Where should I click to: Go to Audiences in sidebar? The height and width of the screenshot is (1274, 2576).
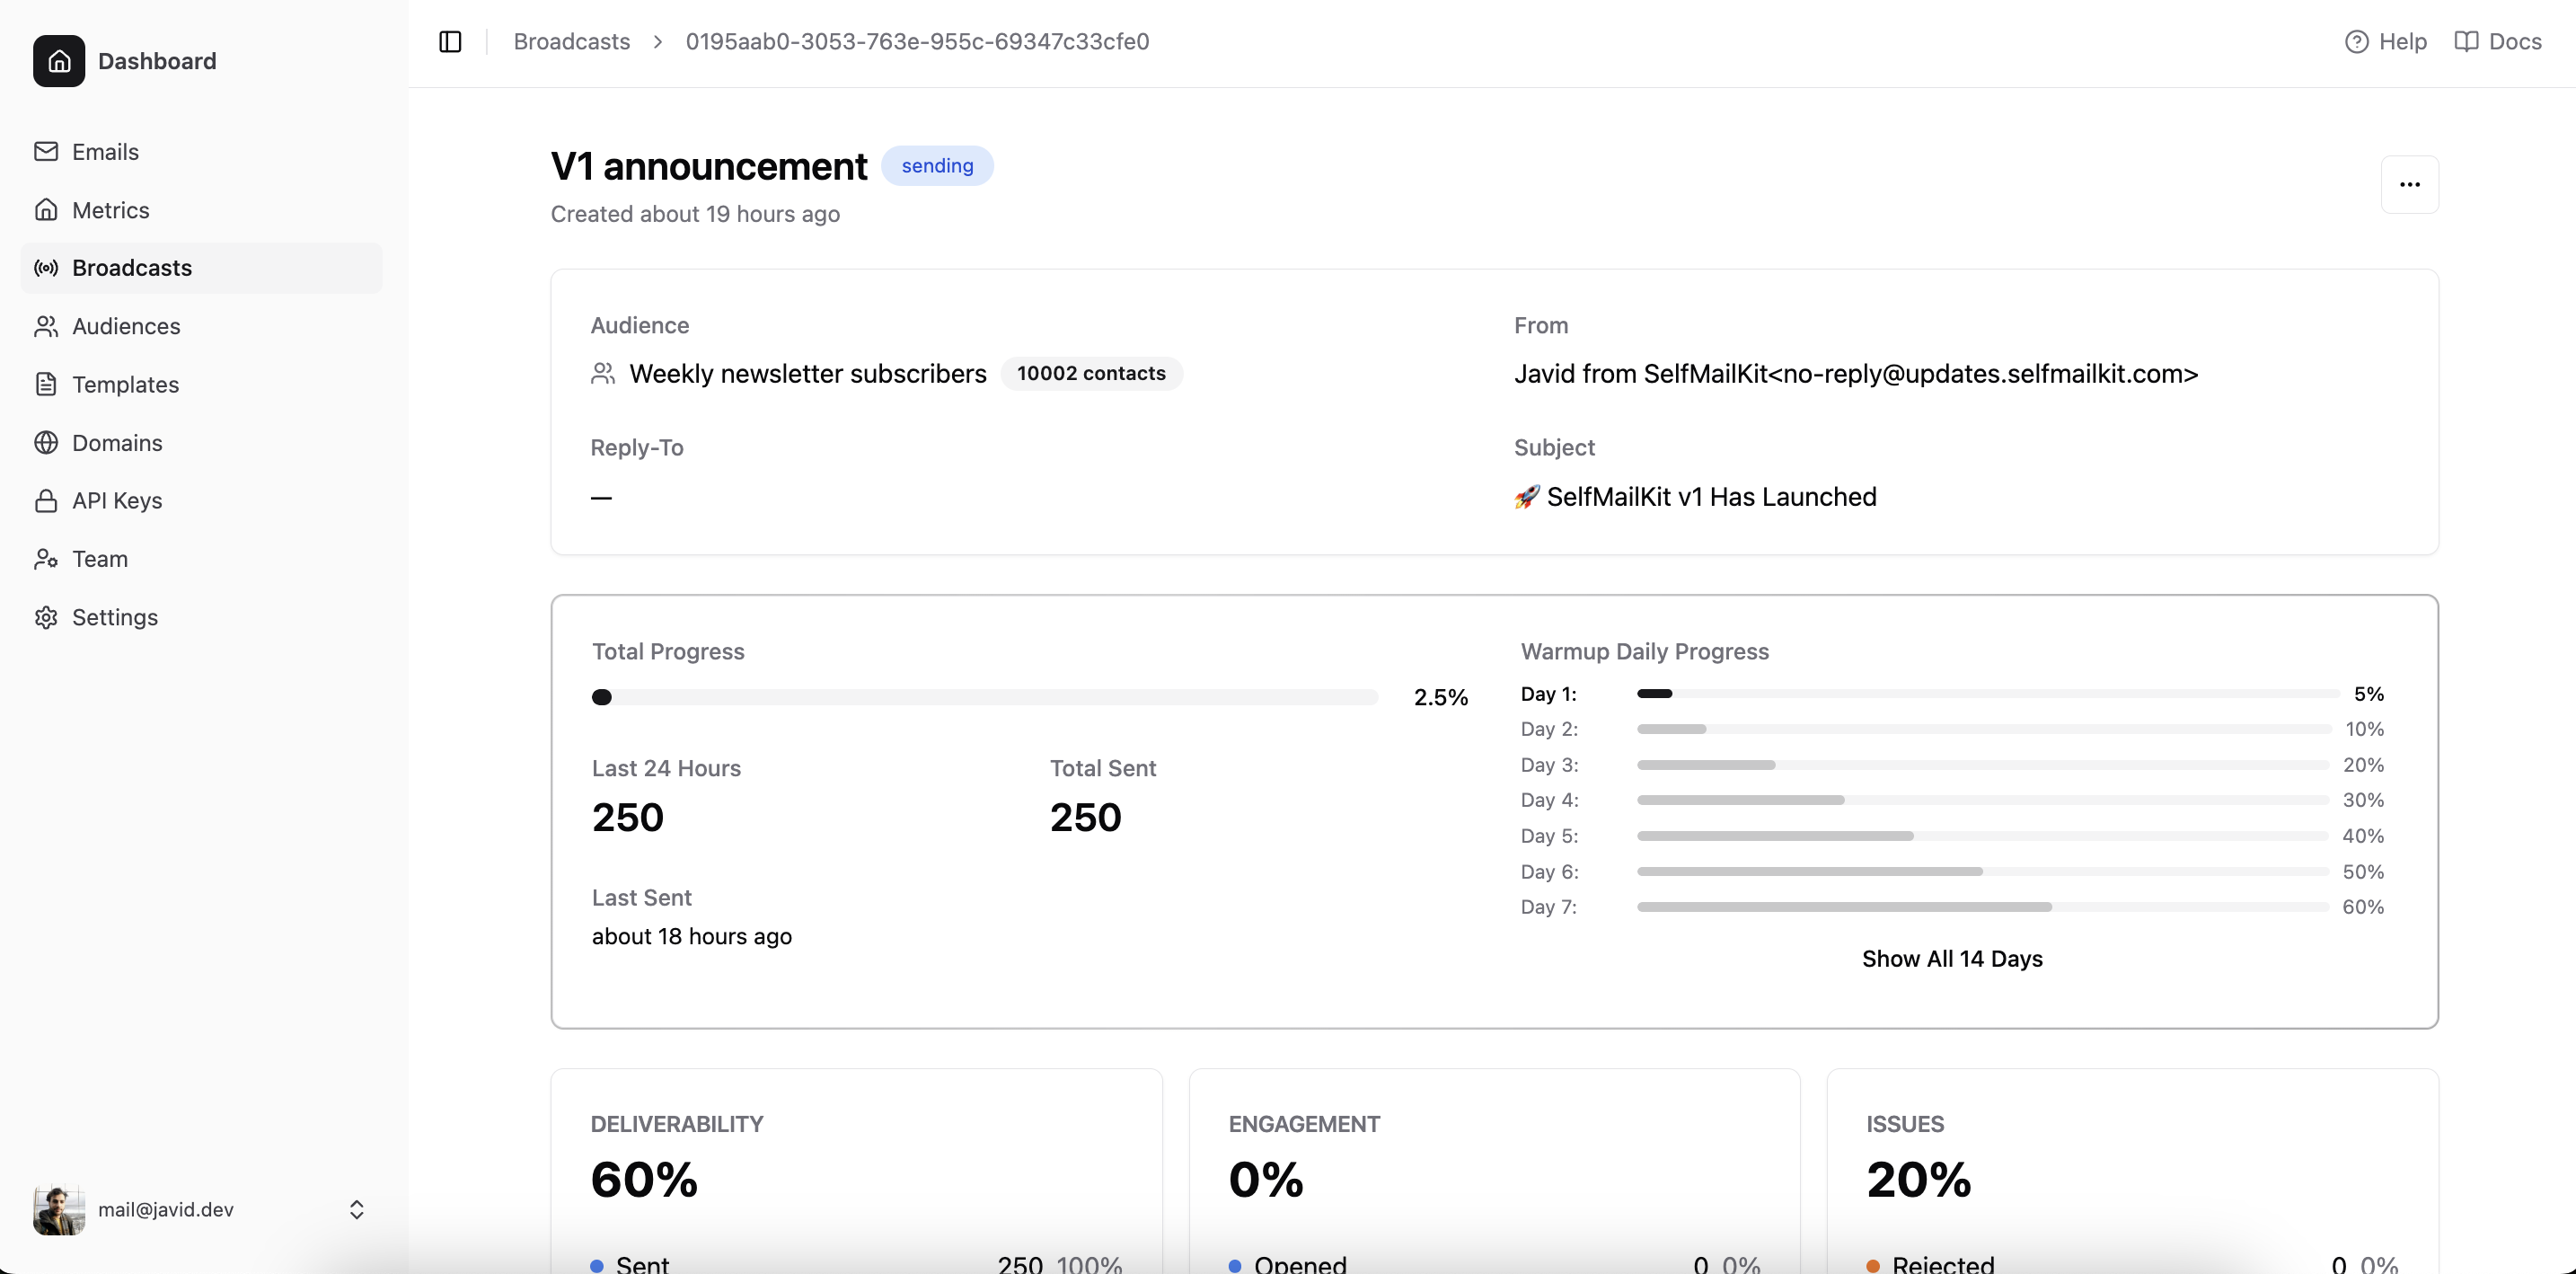click(201, 326)
